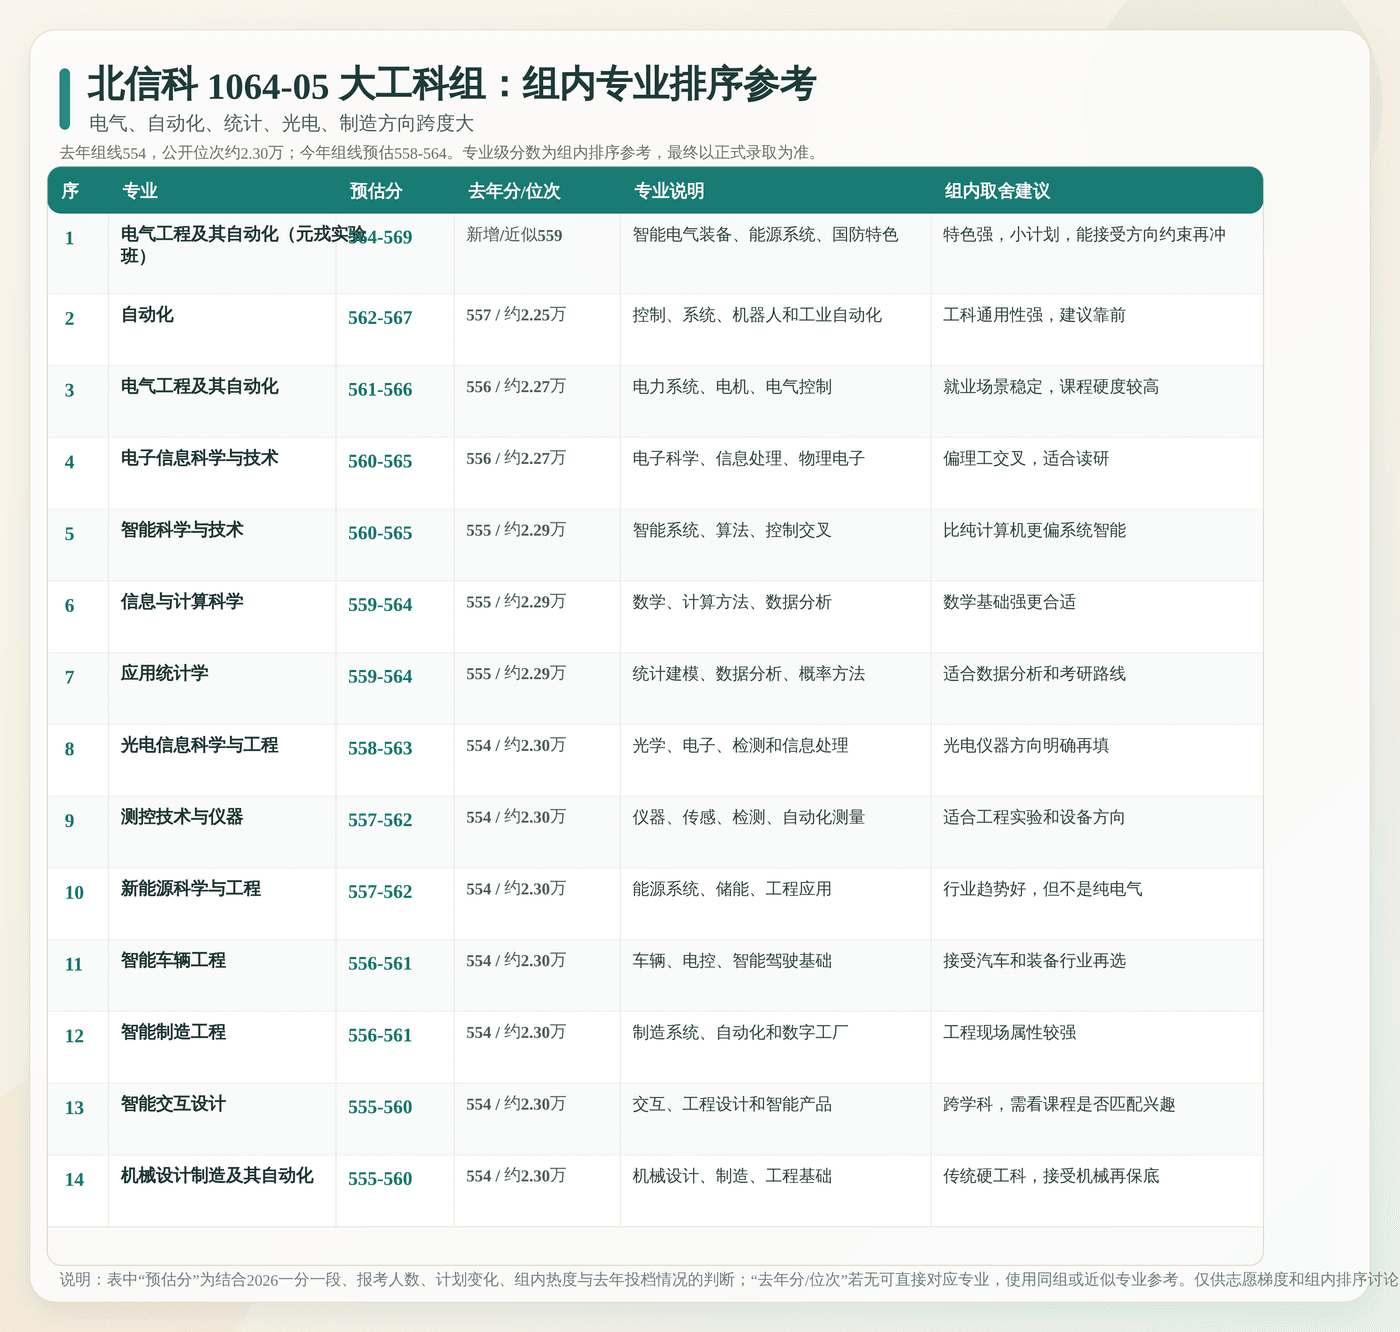Click 能源系统、储能、工程应用 description
1400x1332 pixels.
(x=732, y=890)
